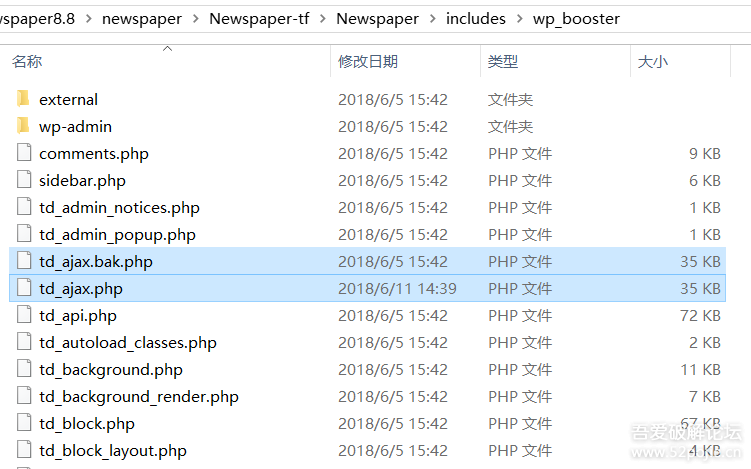Screen dimensions: 751x469
Task: Click the td_background.php file icon
Action: [x=24, y=369]
